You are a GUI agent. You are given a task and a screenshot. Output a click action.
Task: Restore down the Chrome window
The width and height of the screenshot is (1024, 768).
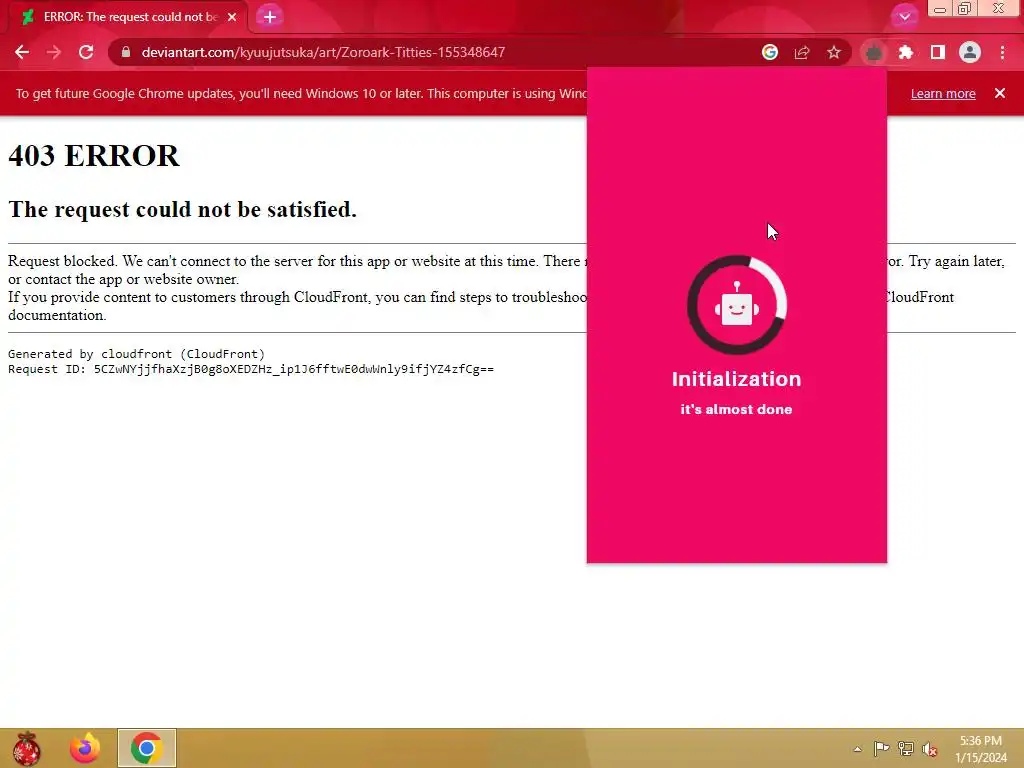[964, 8]
